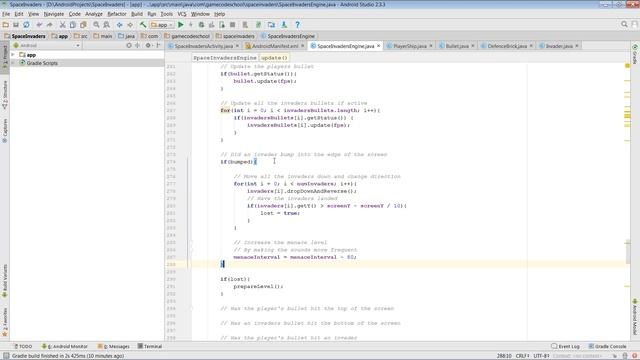Toggle the Captures tool window stripe

click(5, 130)
